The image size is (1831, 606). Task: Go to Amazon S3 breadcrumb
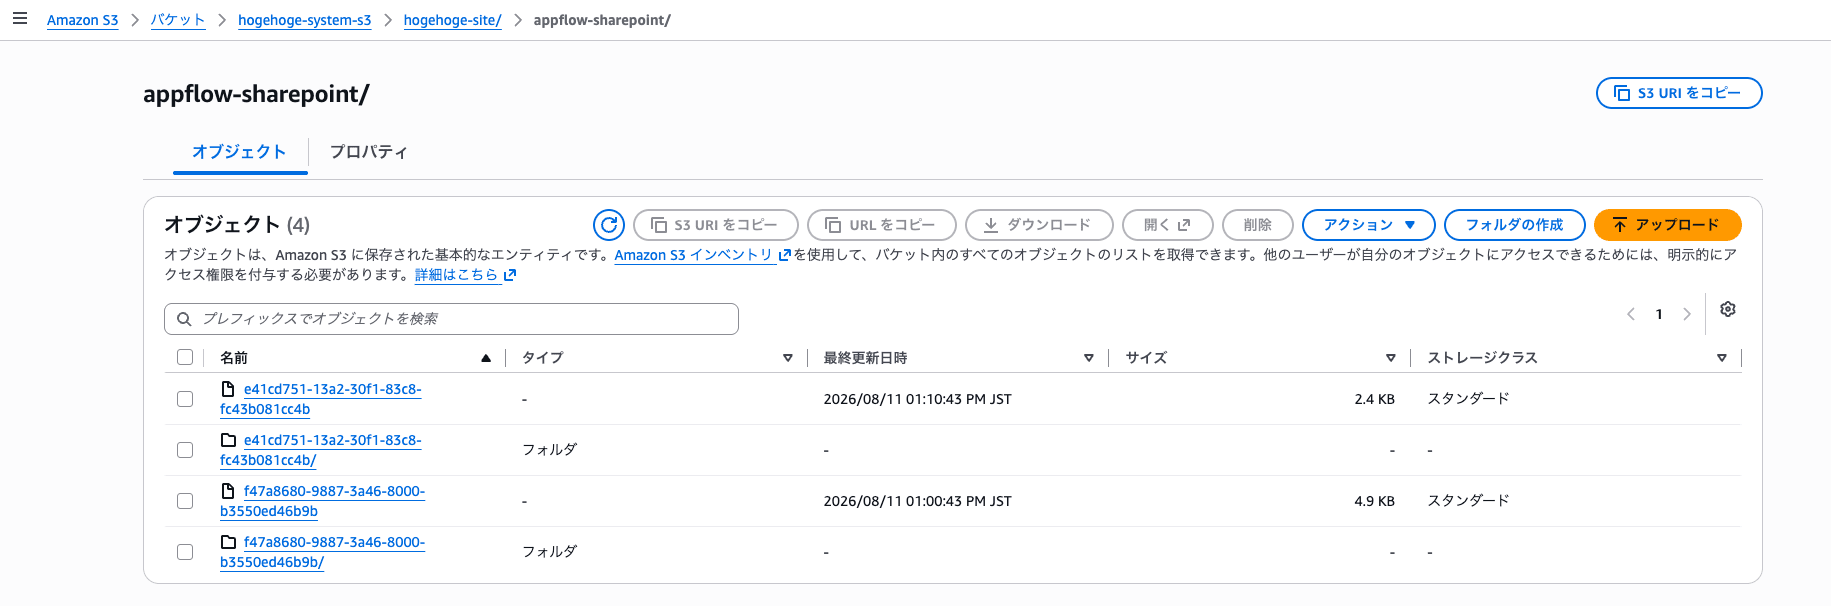[83, 20]
